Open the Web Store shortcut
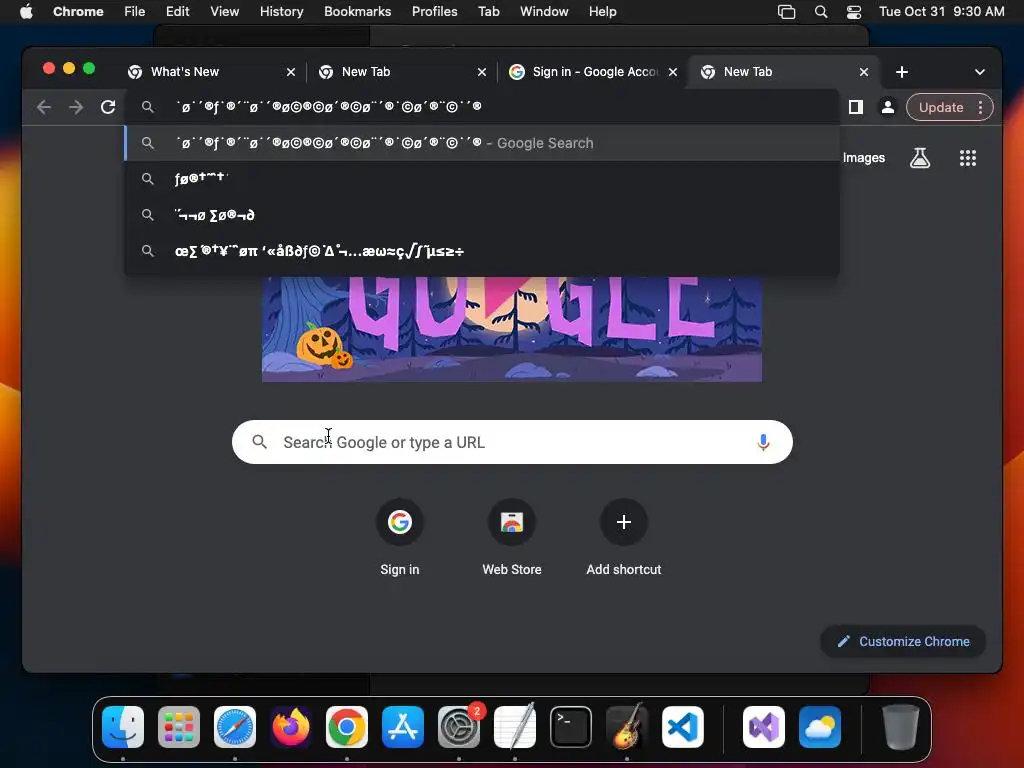 point(512,537)
